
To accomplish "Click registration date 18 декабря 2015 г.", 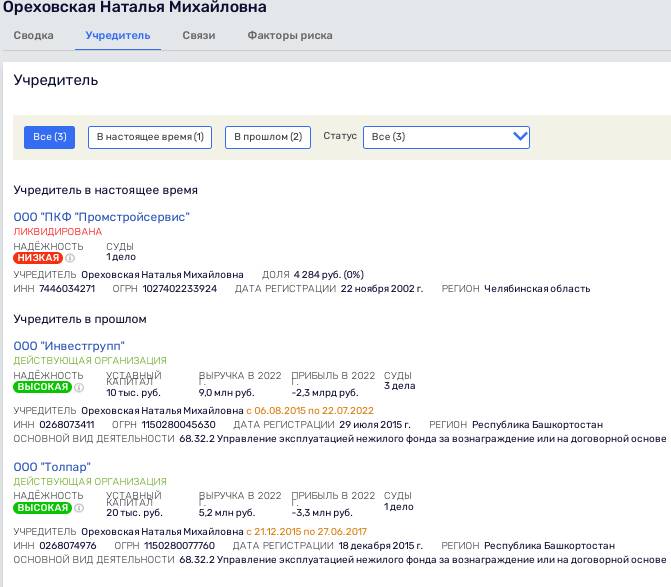I will [x=380, y=546].
